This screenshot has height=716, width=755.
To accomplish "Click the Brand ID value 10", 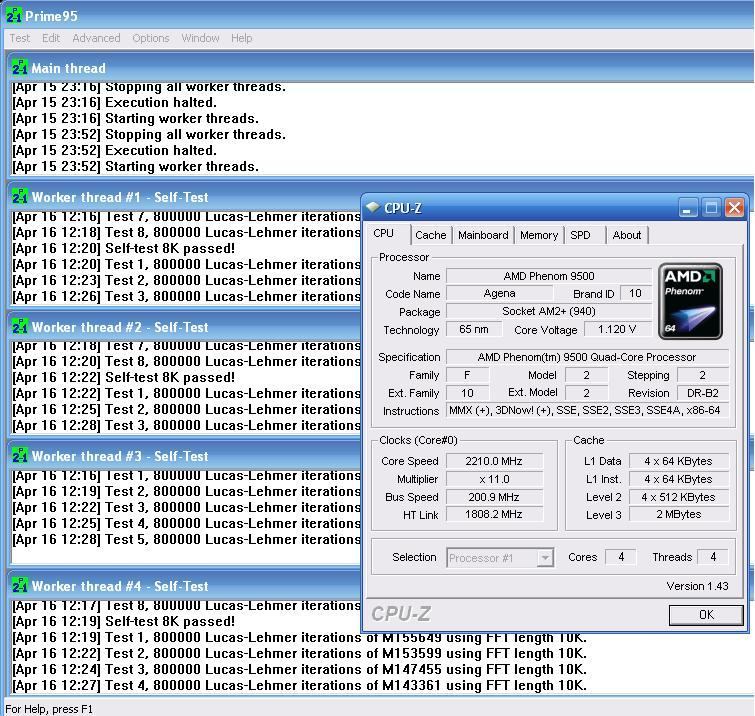I will pos(636,293).
